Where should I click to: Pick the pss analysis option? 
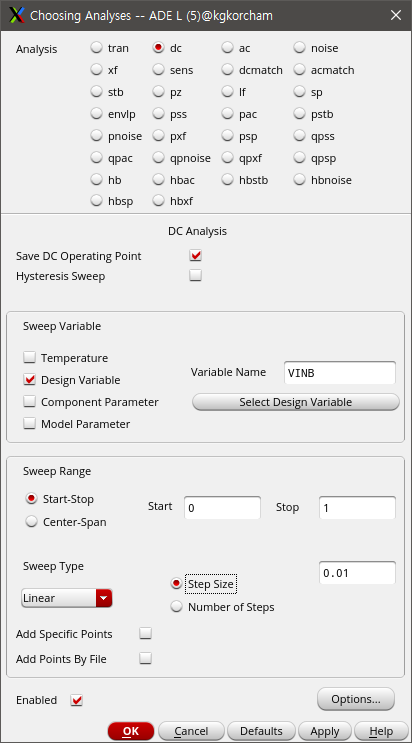tap(159, 114)
